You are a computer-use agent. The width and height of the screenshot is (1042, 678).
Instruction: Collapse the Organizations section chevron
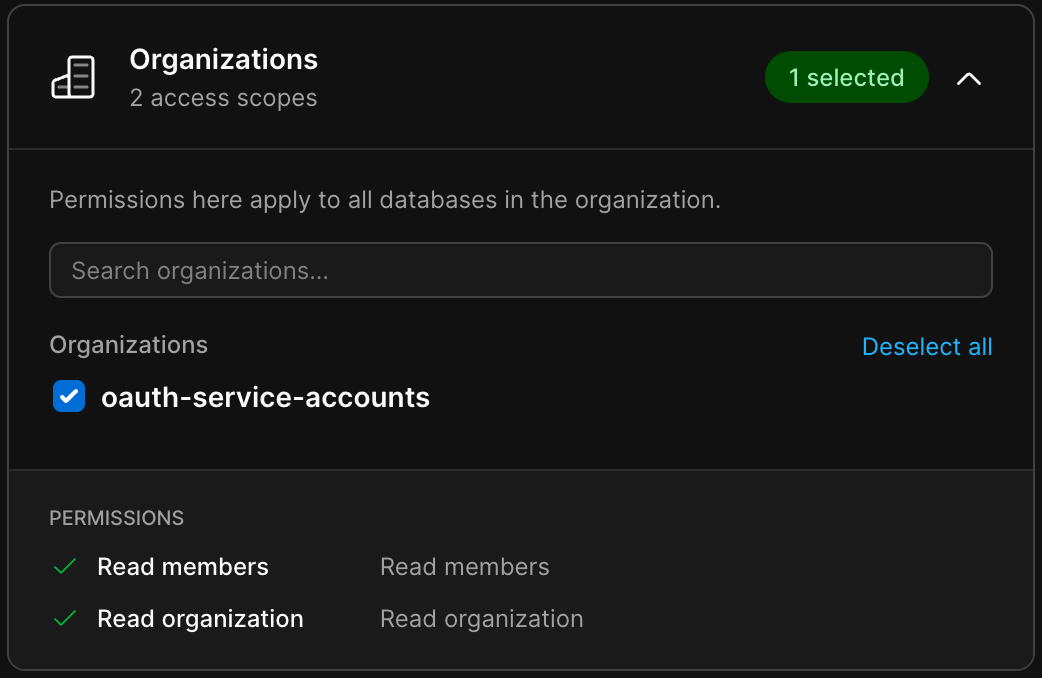pyautogui.click(x=969, y=78)
